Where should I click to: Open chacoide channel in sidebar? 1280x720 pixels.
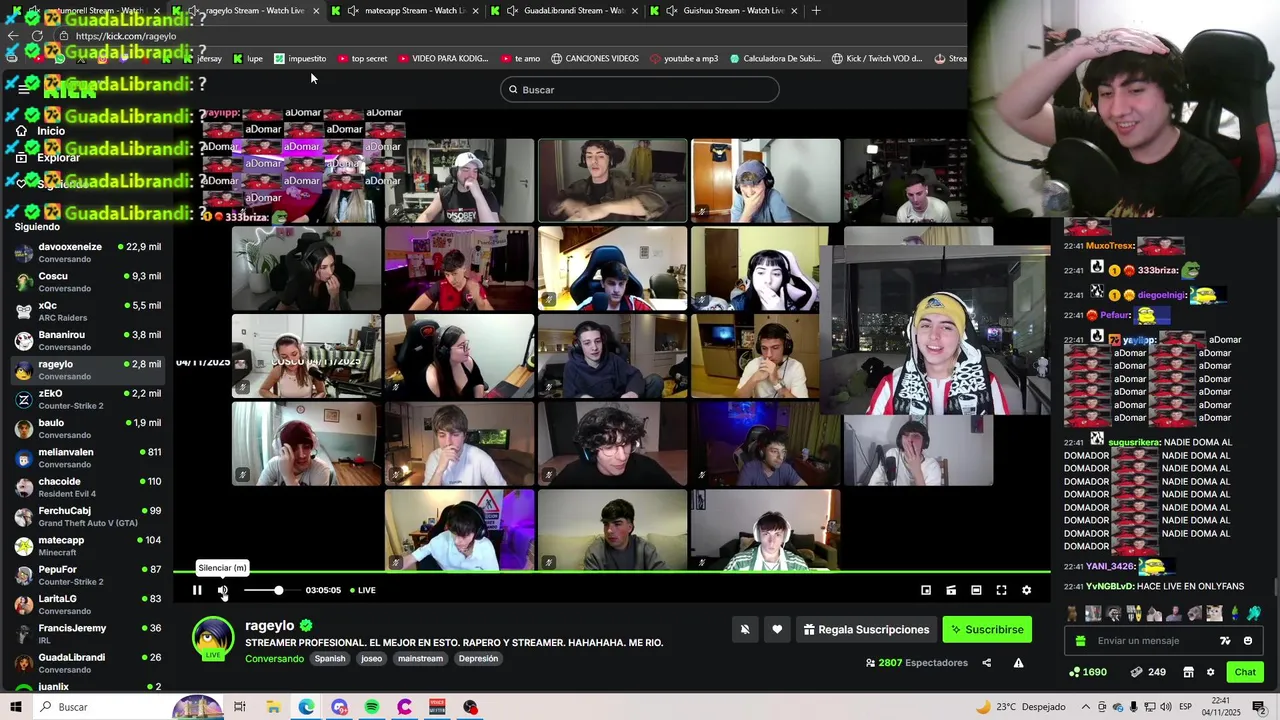pyautogui.click(x=87, y=487)
